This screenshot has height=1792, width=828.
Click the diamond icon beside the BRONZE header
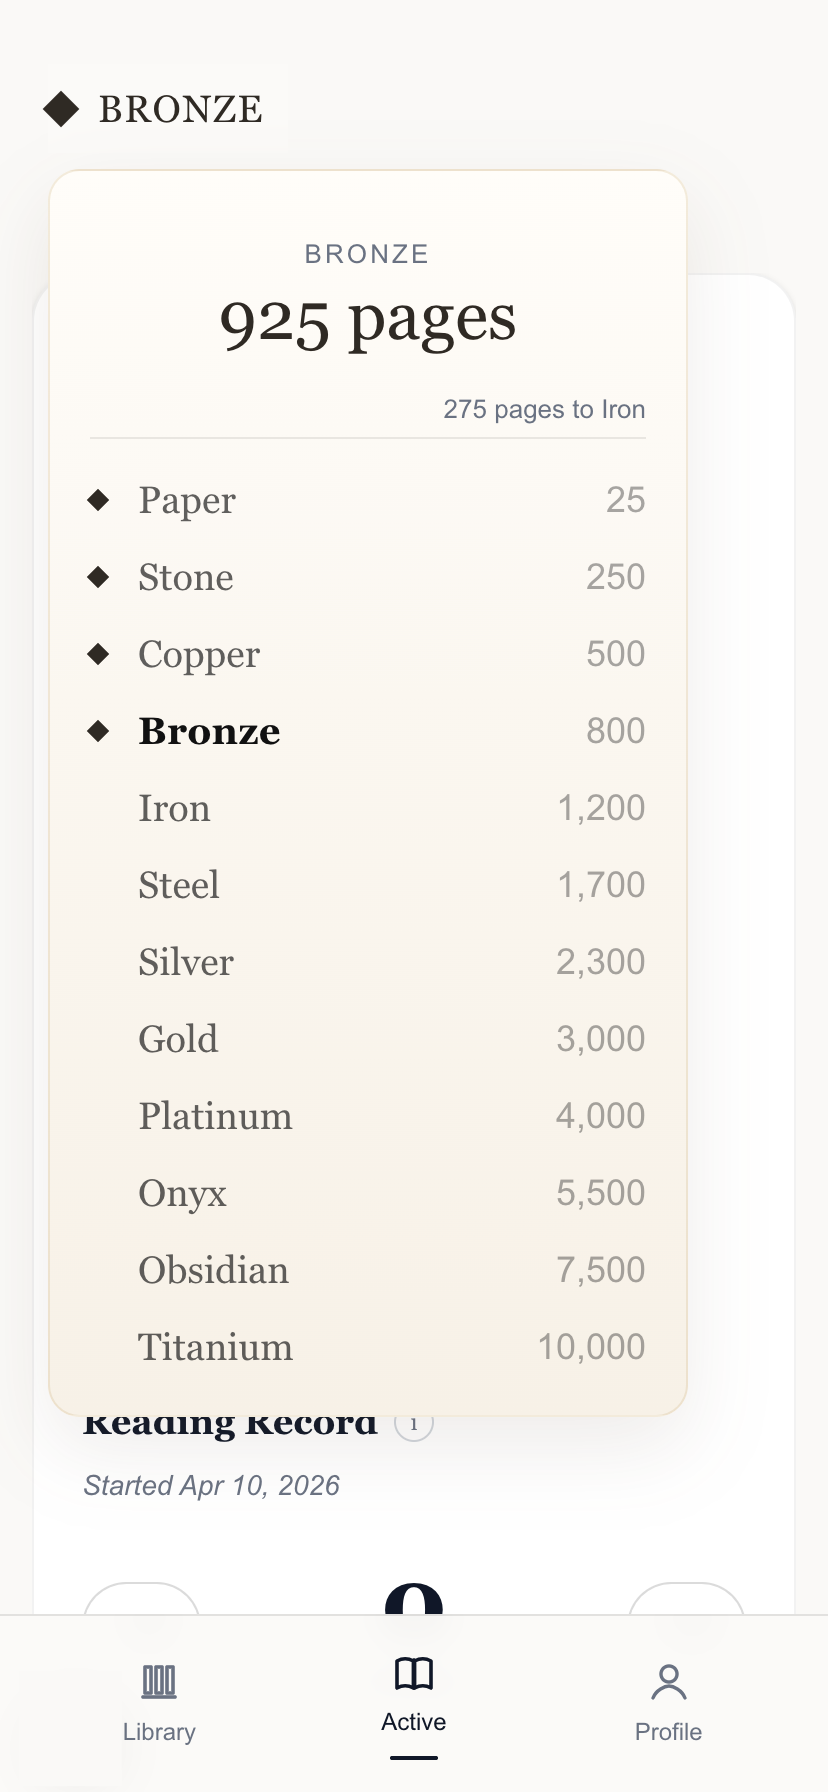(61, 109)
